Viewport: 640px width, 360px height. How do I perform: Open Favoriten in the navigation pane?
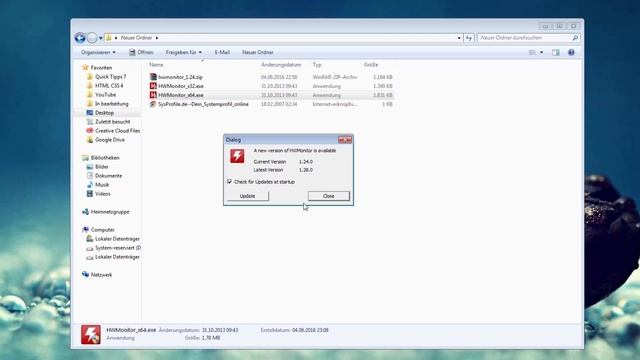coord(101,67)
